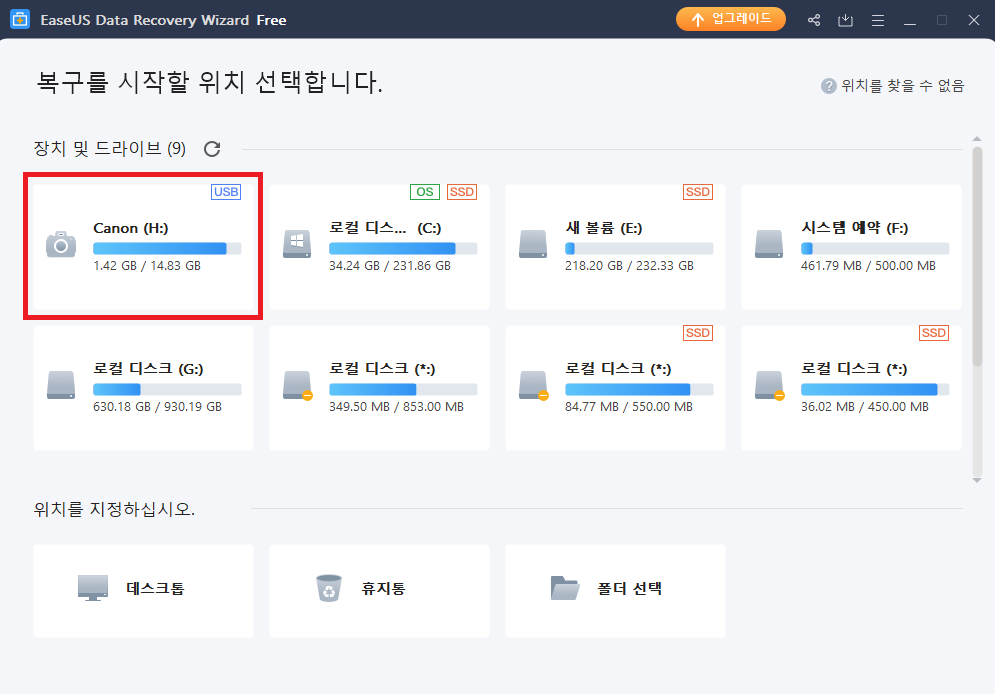Click the desktop monitor icon

point(93,588)
